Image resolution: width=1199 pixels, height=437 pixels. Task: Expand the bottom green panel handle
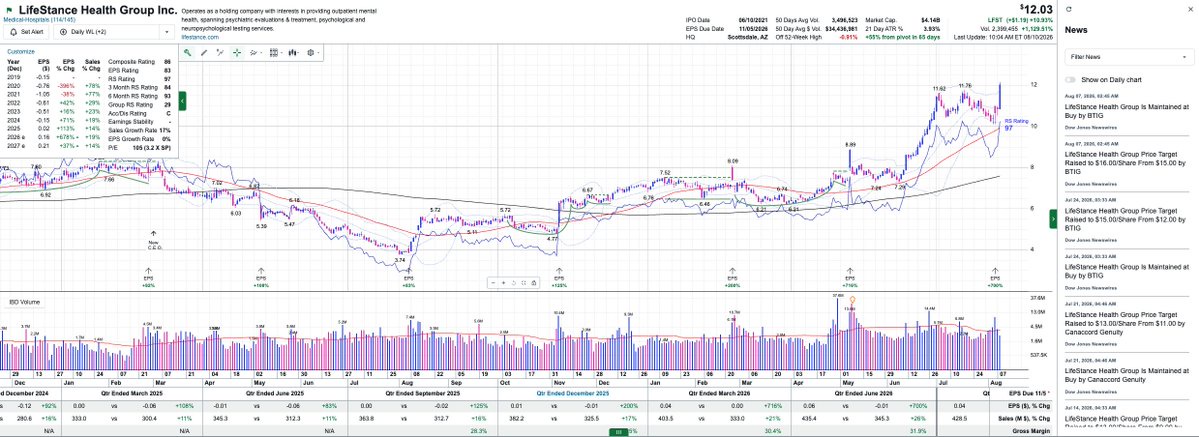(x=618, y=432)
